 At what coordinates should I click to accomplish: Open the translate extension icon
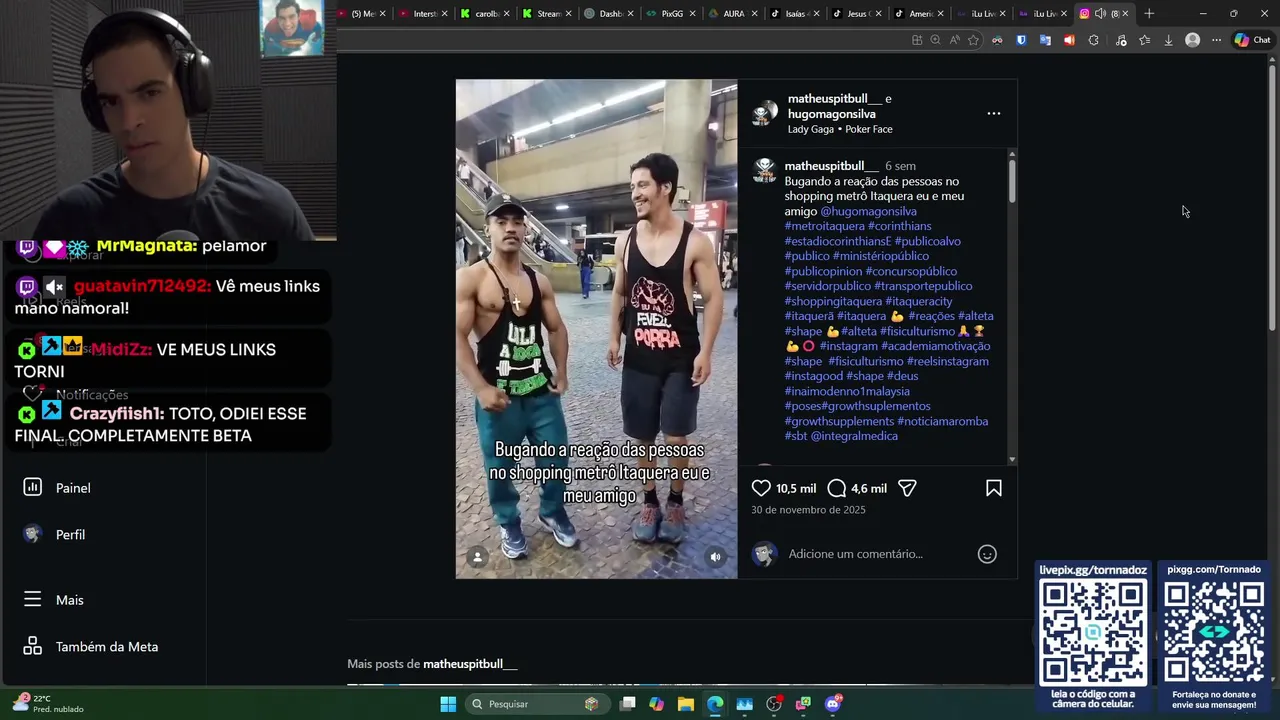coord(1045,40)
